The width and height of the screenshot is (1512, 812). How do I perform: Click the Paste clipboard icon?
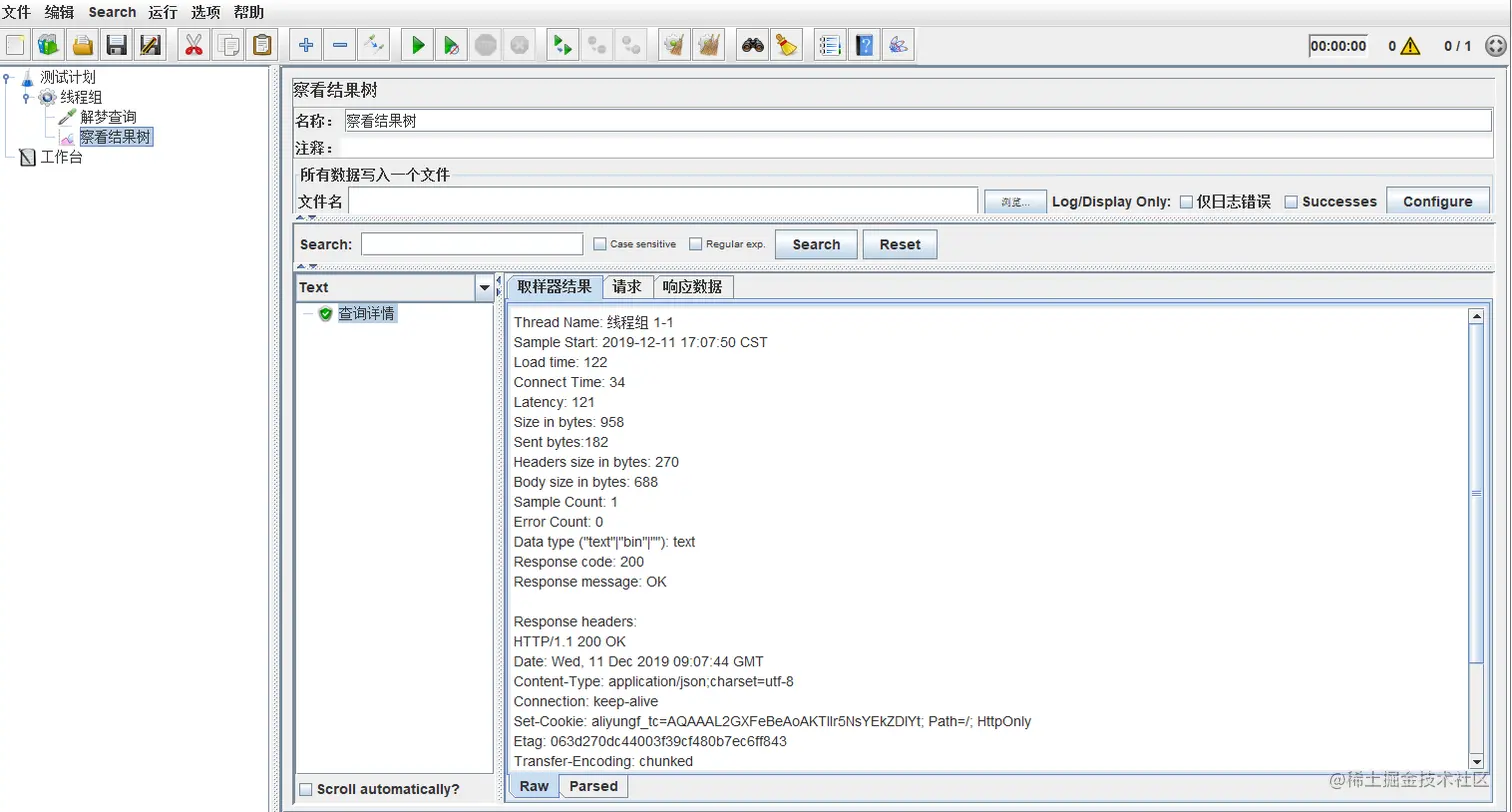262,45
